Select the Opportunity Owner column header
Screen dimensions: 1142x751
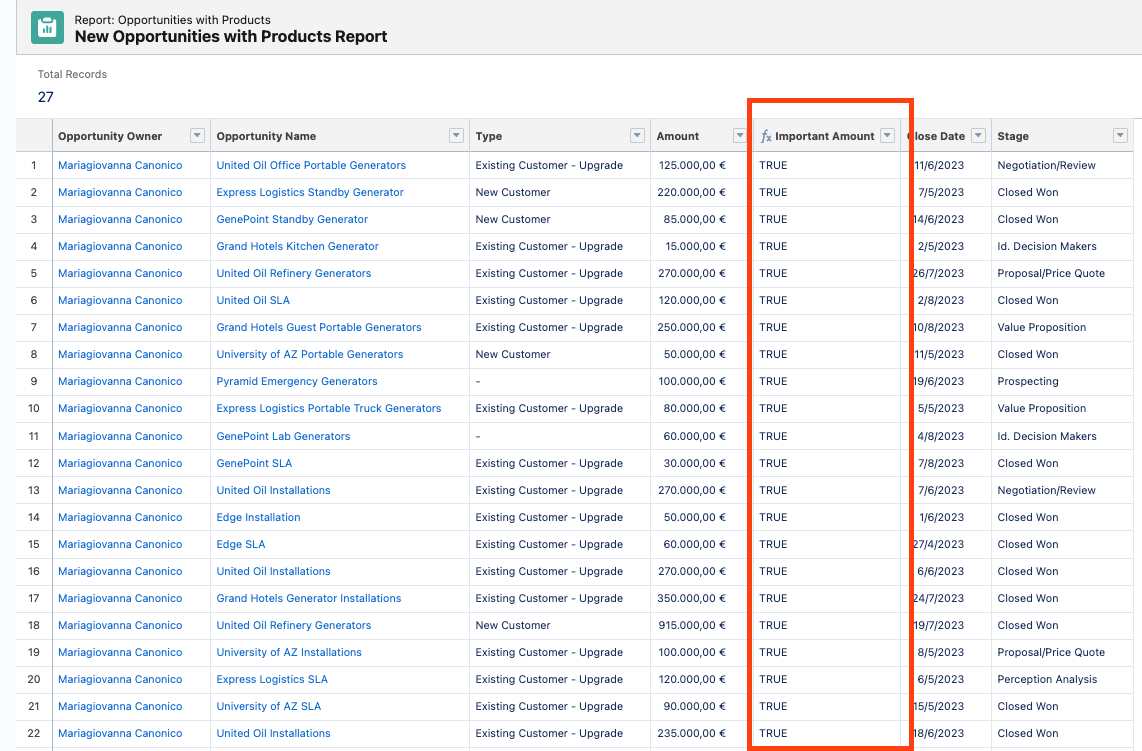click(110, 136)
